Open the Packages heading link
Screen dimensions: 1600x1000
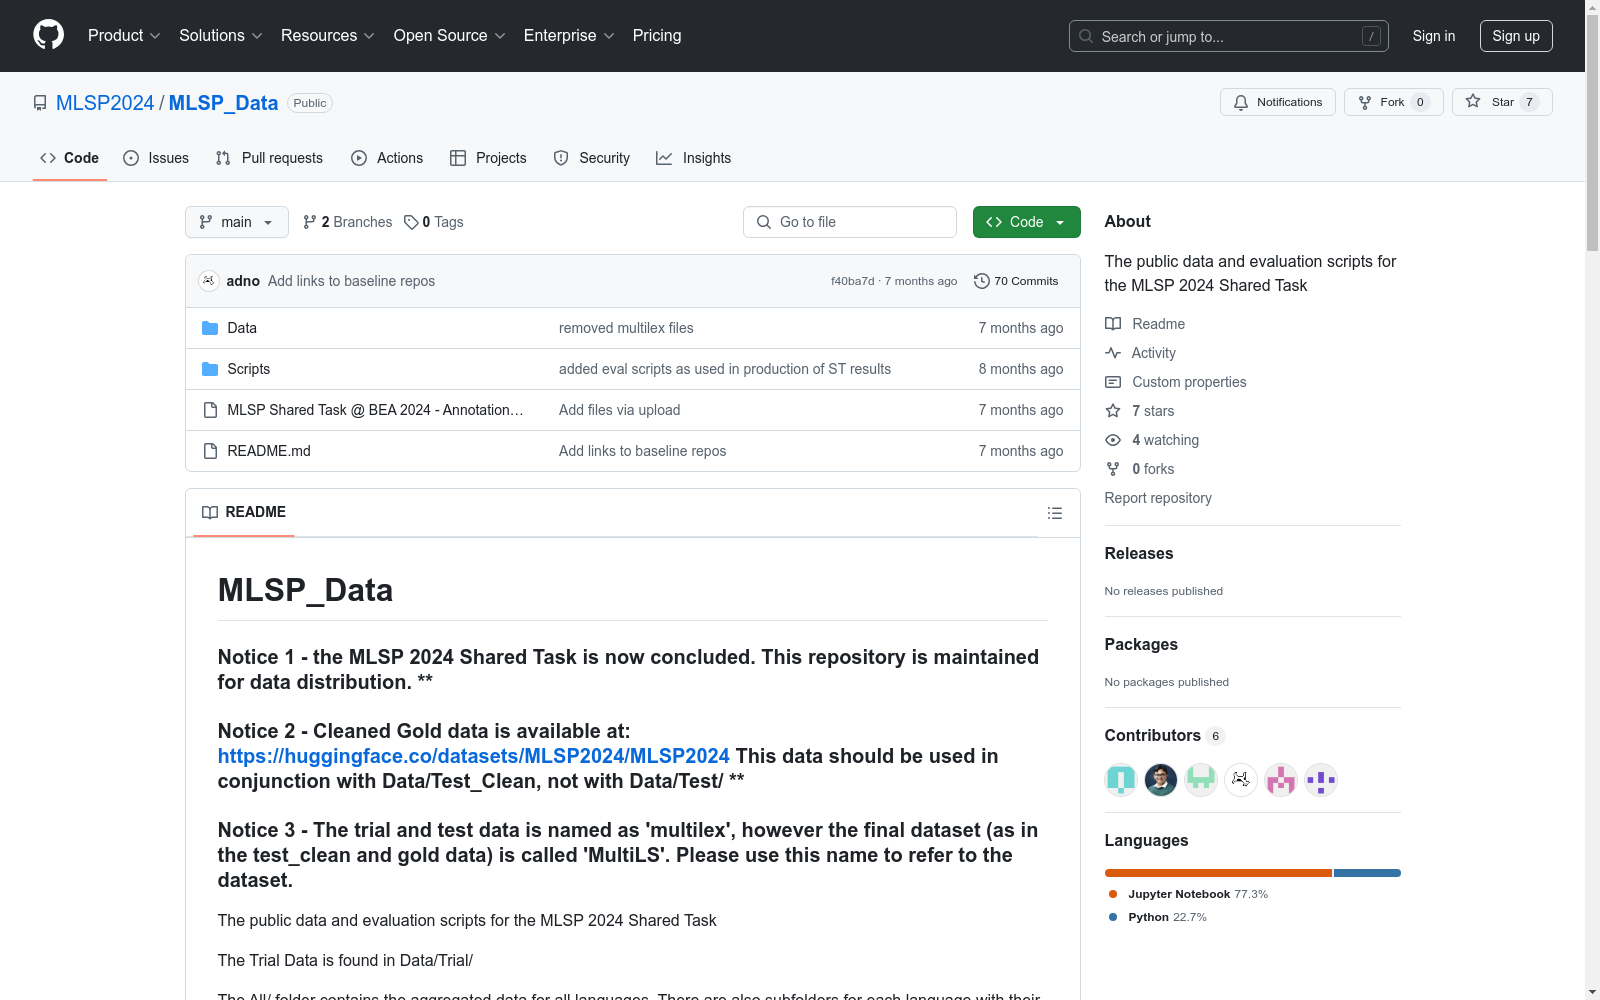point(1141,644)
